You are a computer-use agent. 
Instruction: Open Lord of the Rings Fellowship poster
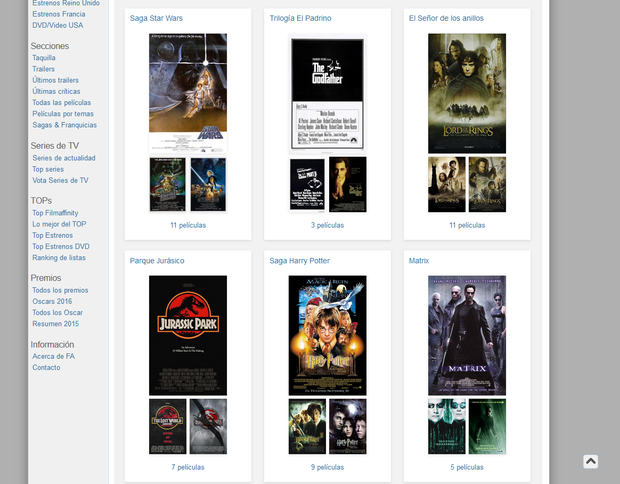(467, 93)
